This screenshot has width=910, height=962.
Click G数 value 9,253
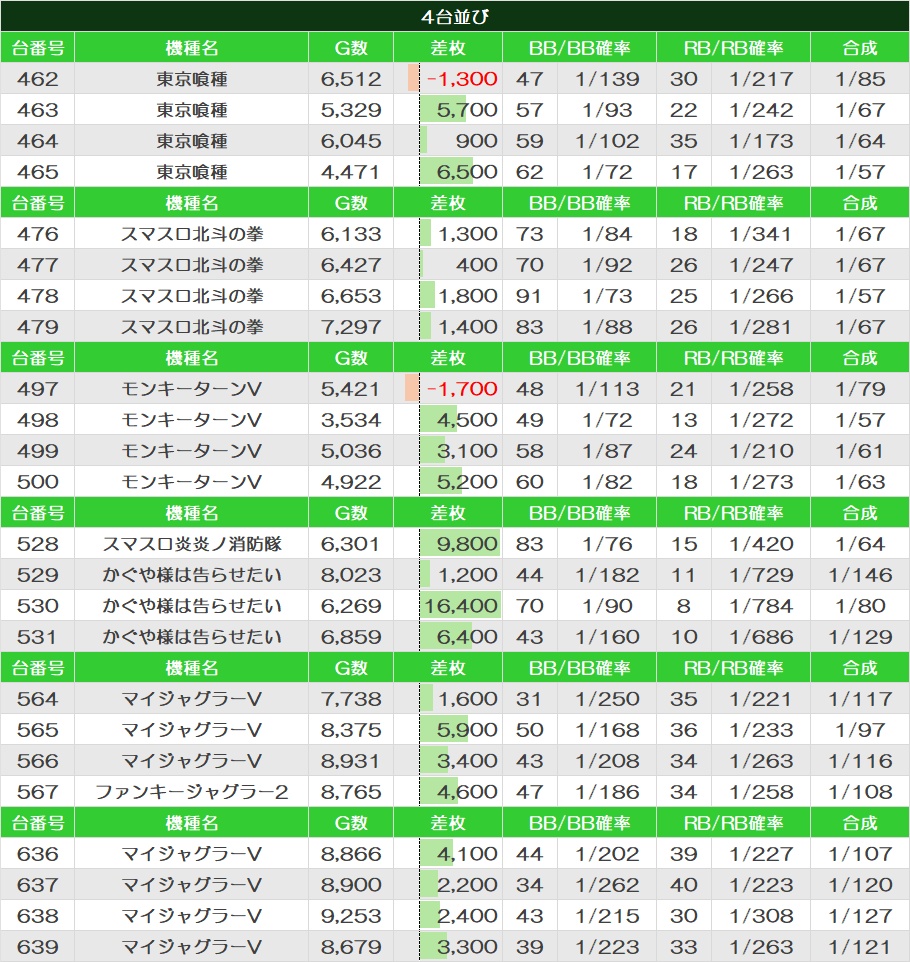(350, 915)
